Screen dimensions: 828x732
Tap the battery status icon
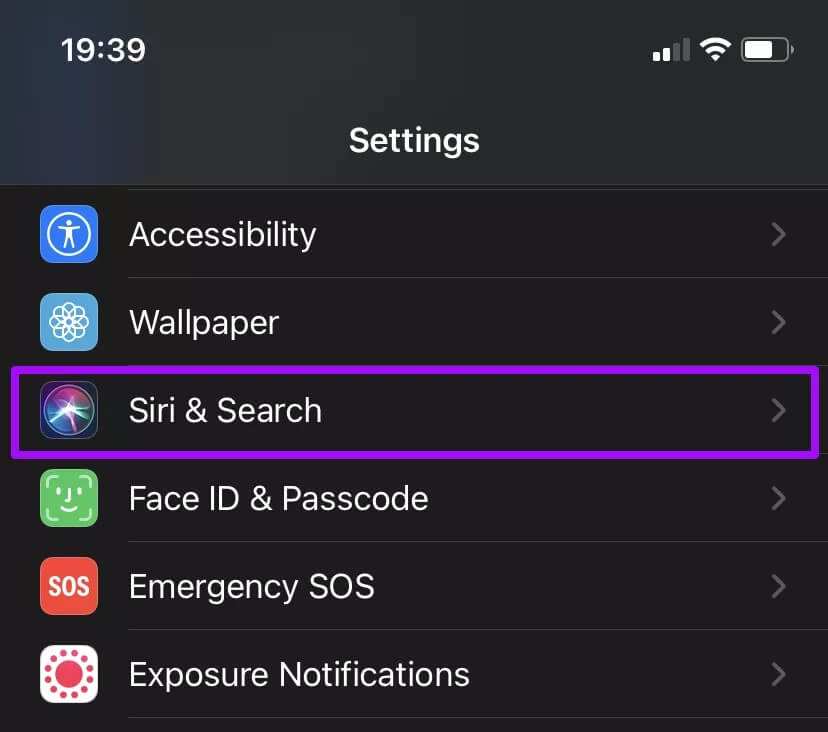767,49
